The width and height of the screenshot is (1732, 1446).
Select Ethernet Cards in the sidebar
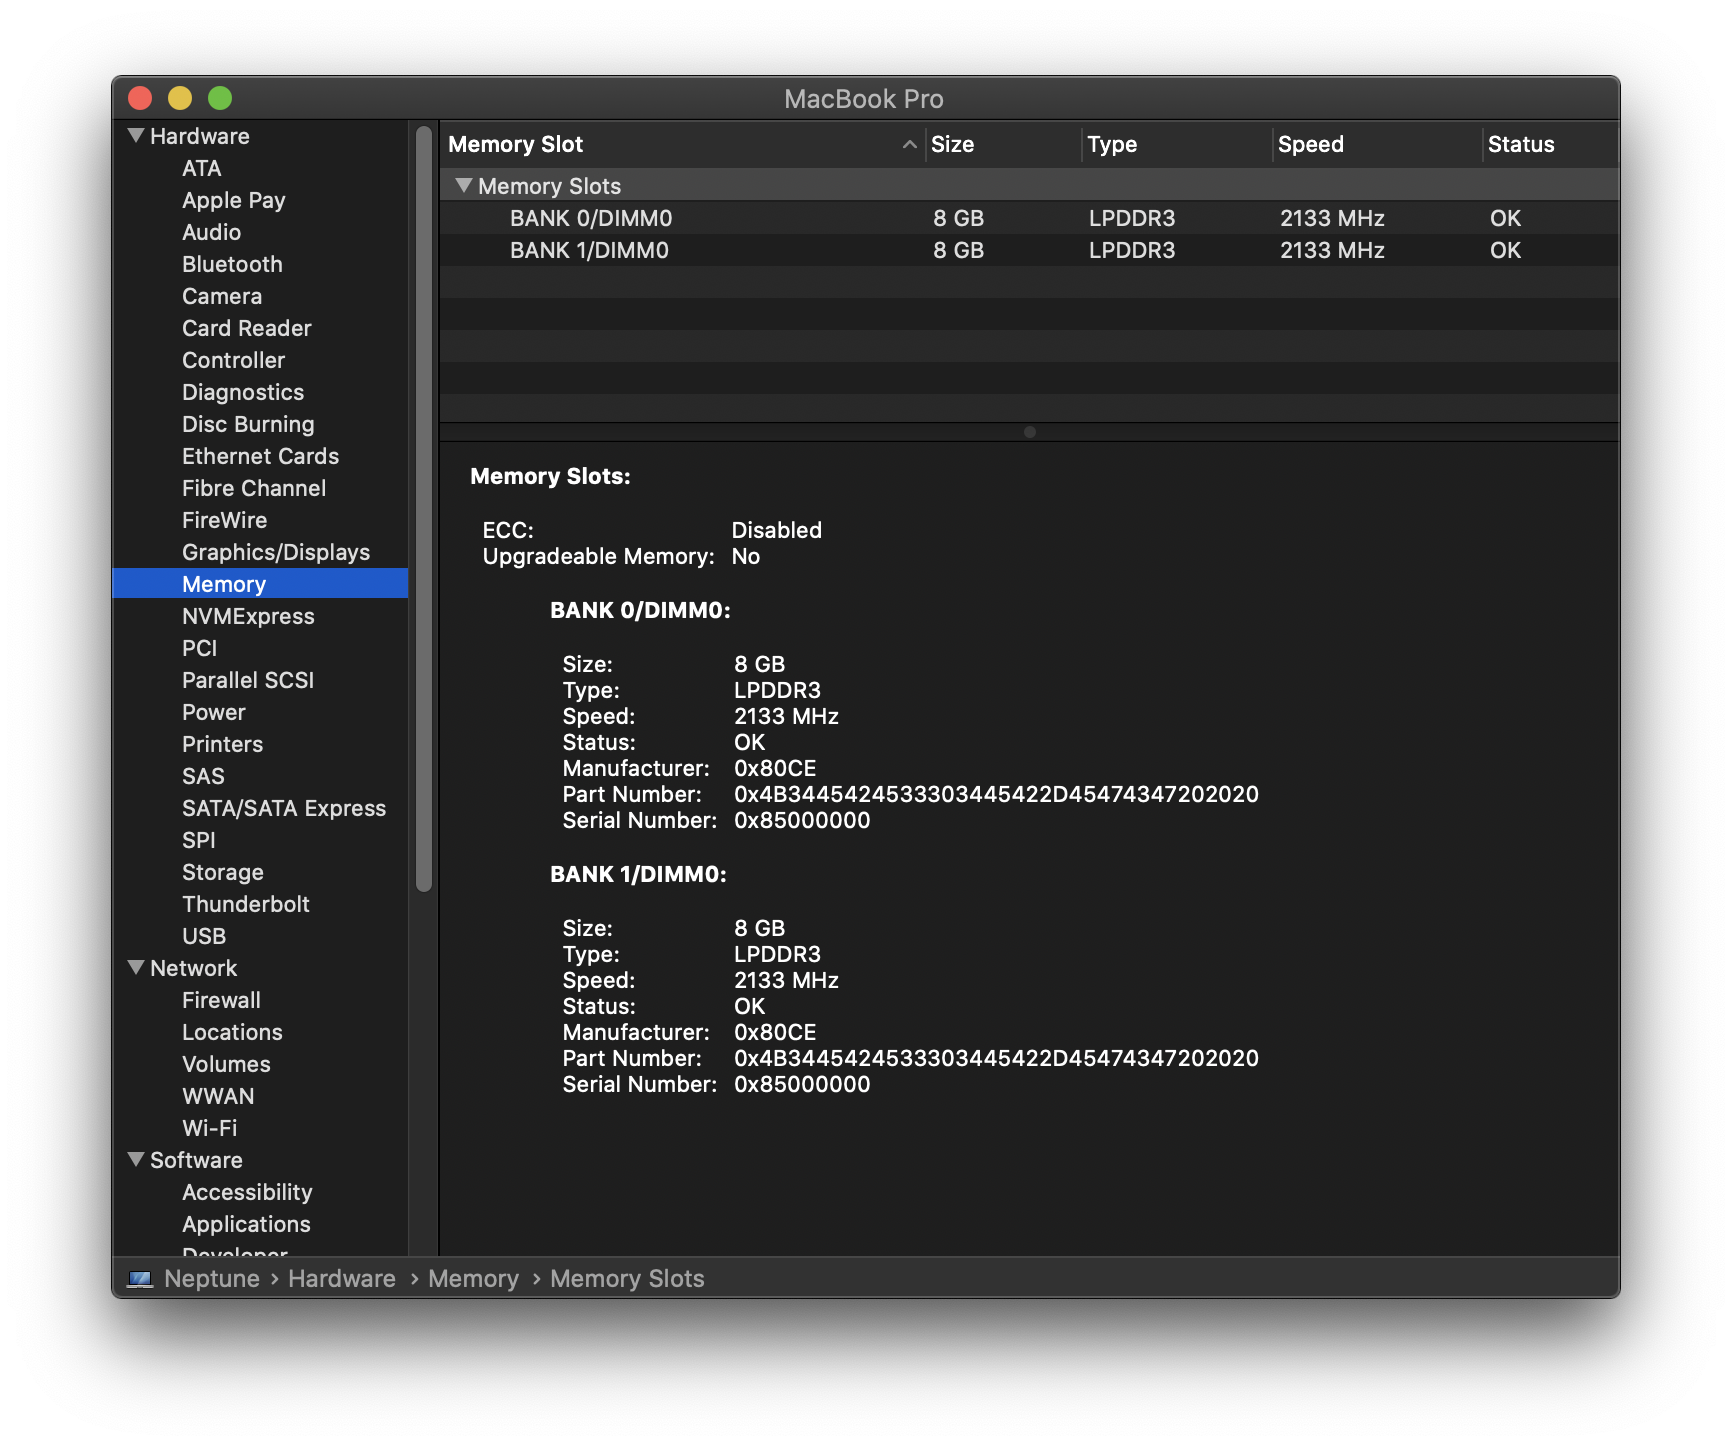[260, 456]
